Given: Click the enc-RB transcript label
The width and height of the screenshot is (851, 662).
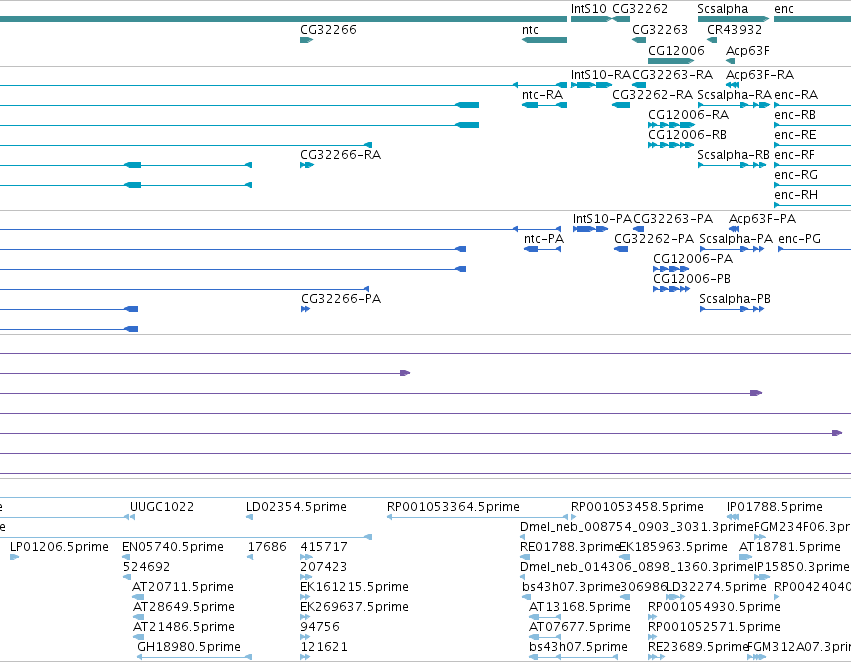Looking at the screenshot, I should (x=795, y=115).
